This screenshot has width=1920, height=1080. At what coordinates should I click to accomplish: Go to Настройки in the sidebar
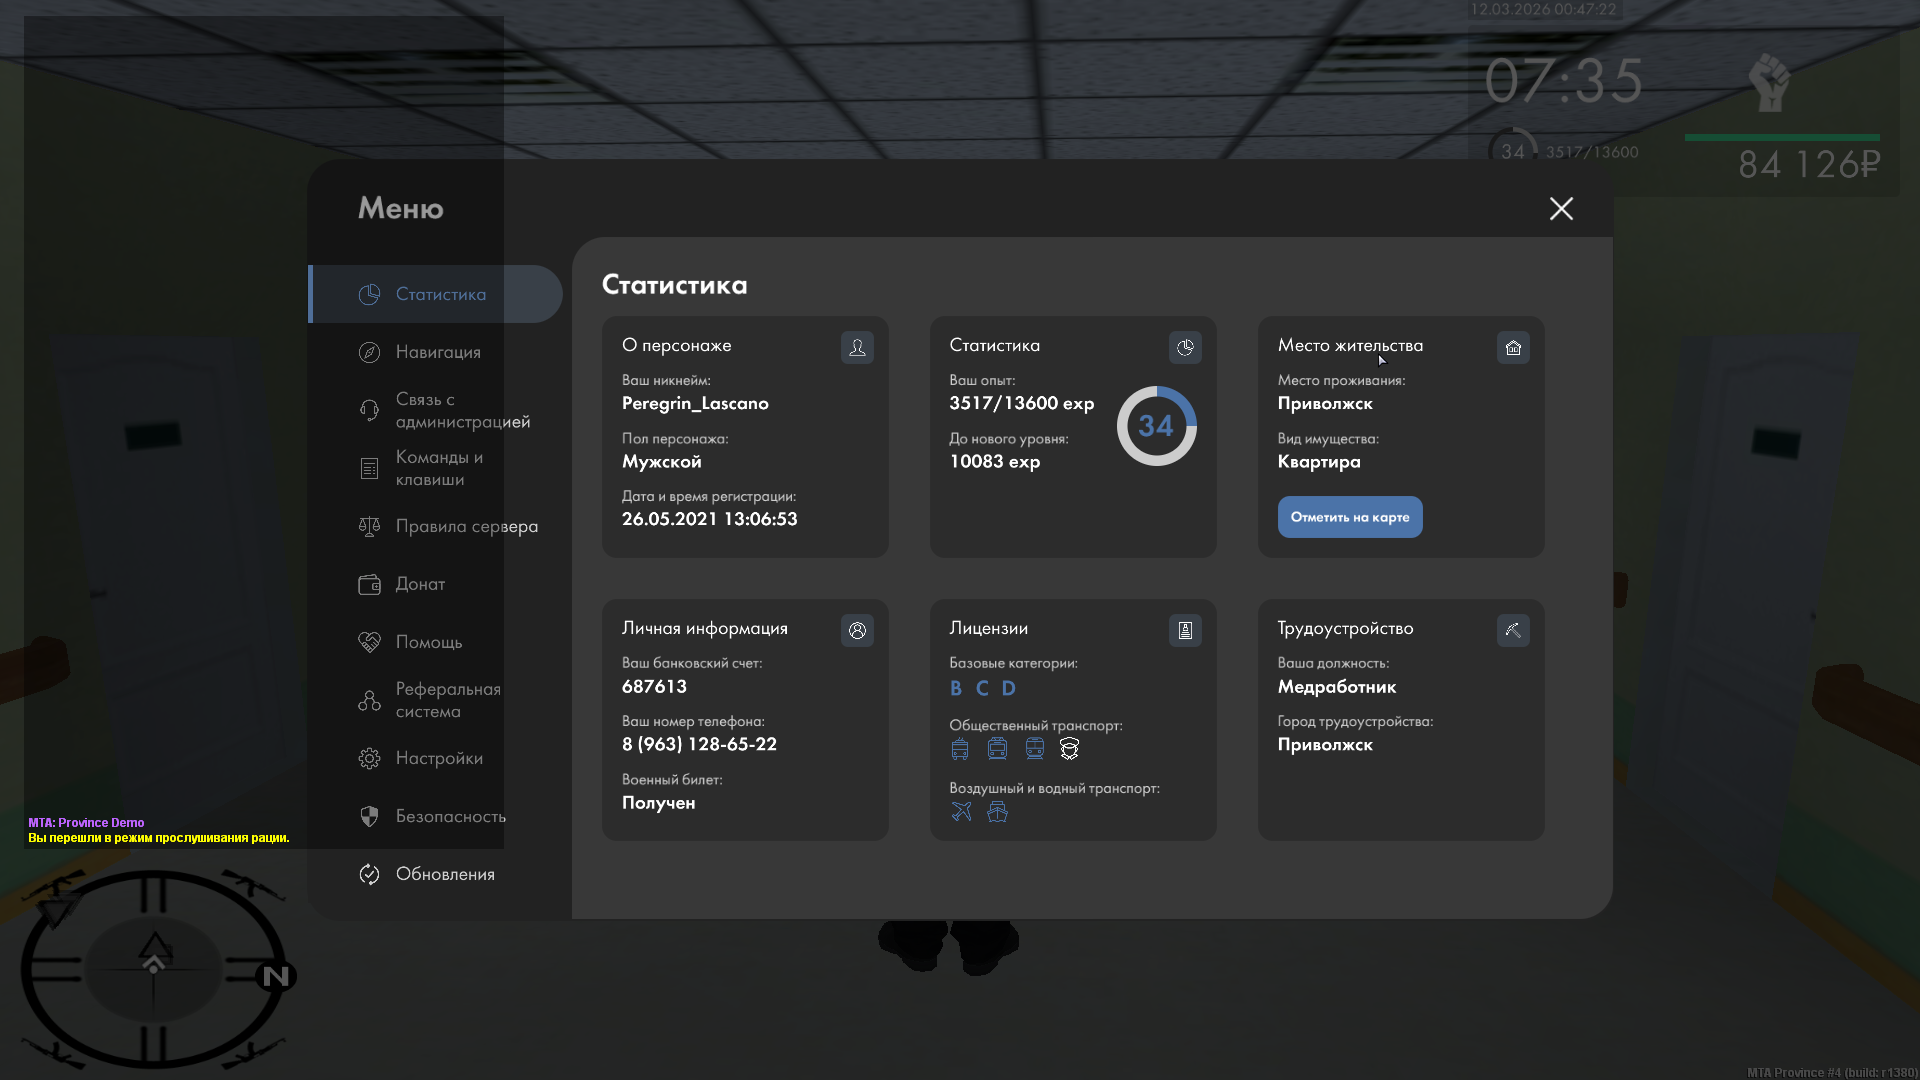pyautogui.click(x=438, y=758)
